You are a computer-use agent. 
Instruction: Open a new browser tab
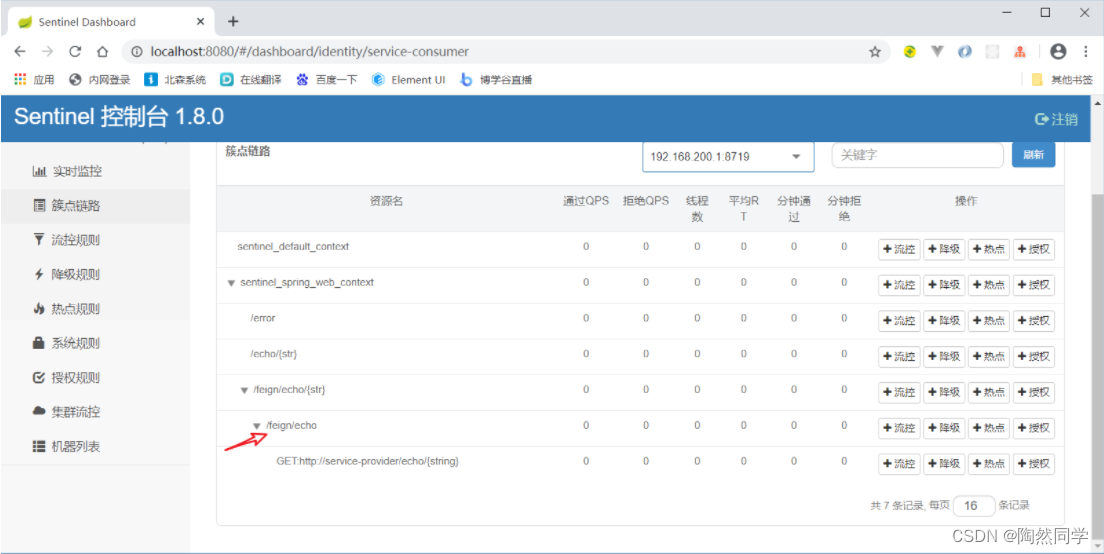point(233,21)
